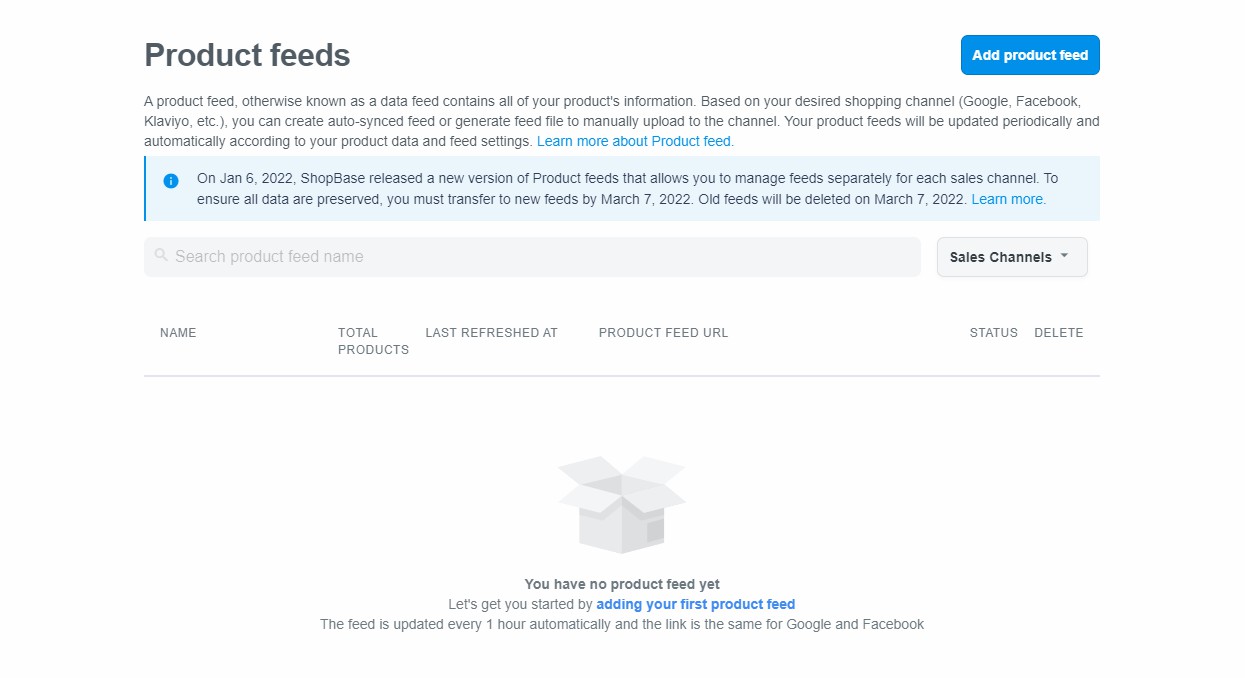Click the PRODUCT FEED URL column header
Screen dimensions: 1245x678
tap(663, 333)
